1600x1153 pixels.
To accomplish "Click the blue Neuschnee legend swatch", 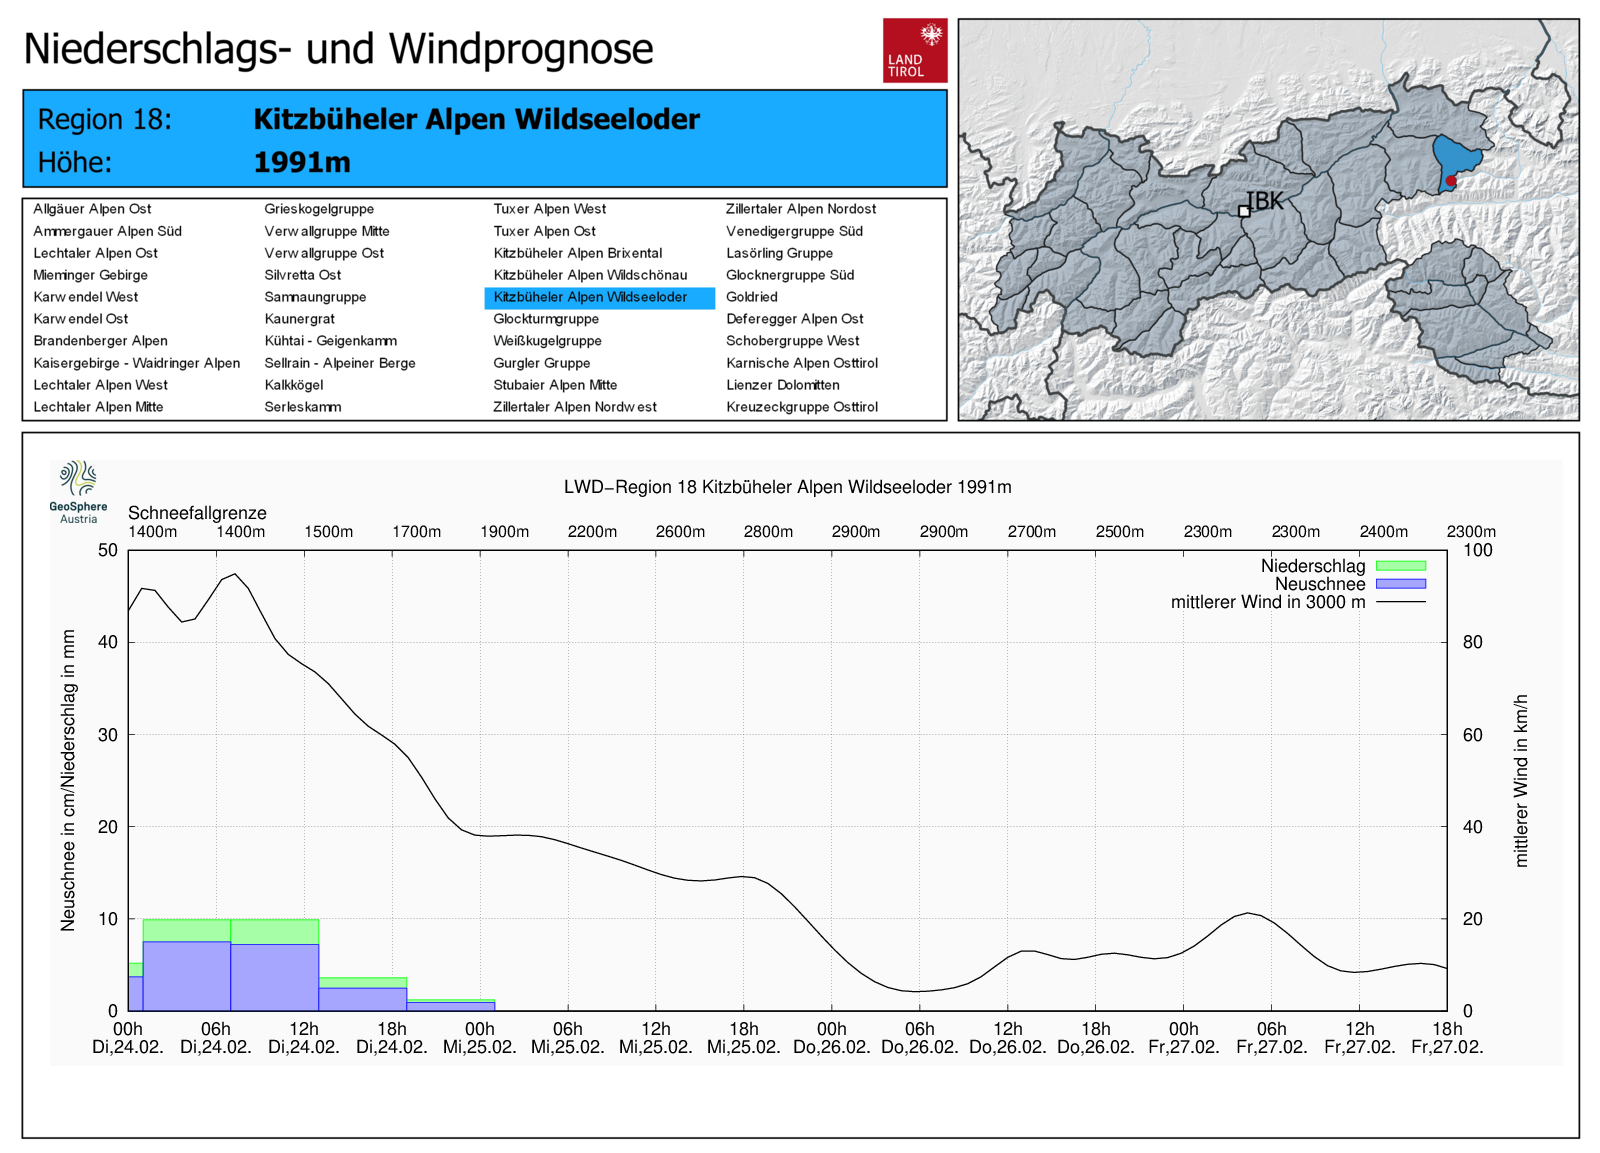I will click(1401, 584).
